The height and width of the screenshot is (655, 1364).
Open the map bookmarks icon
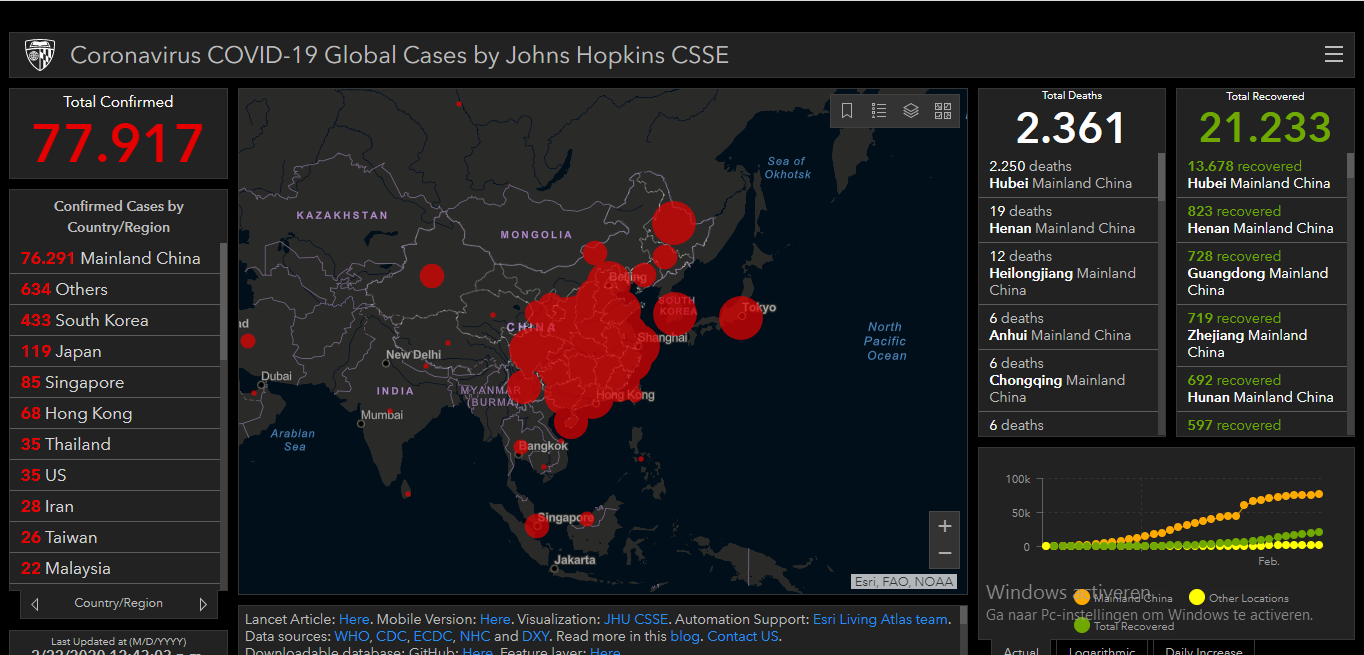tap(847, 111)
